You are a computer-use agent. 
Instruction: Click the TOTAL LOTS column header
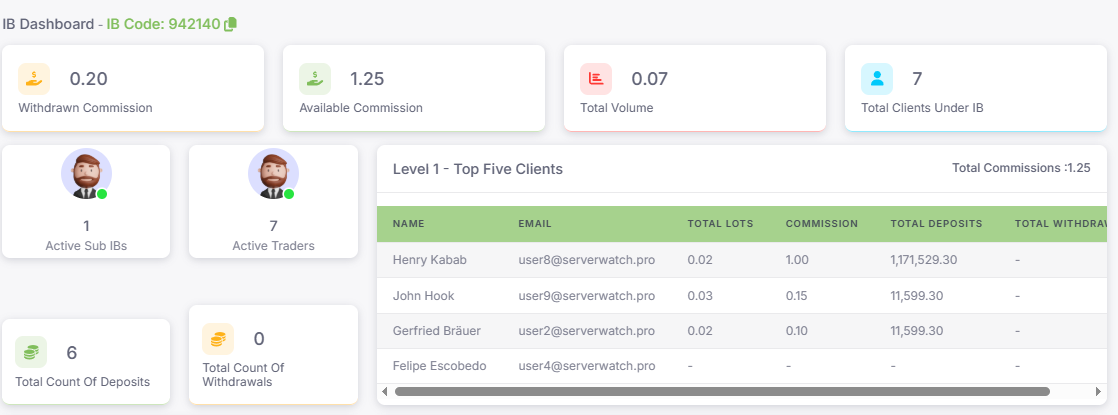click(x=720, y=224)
